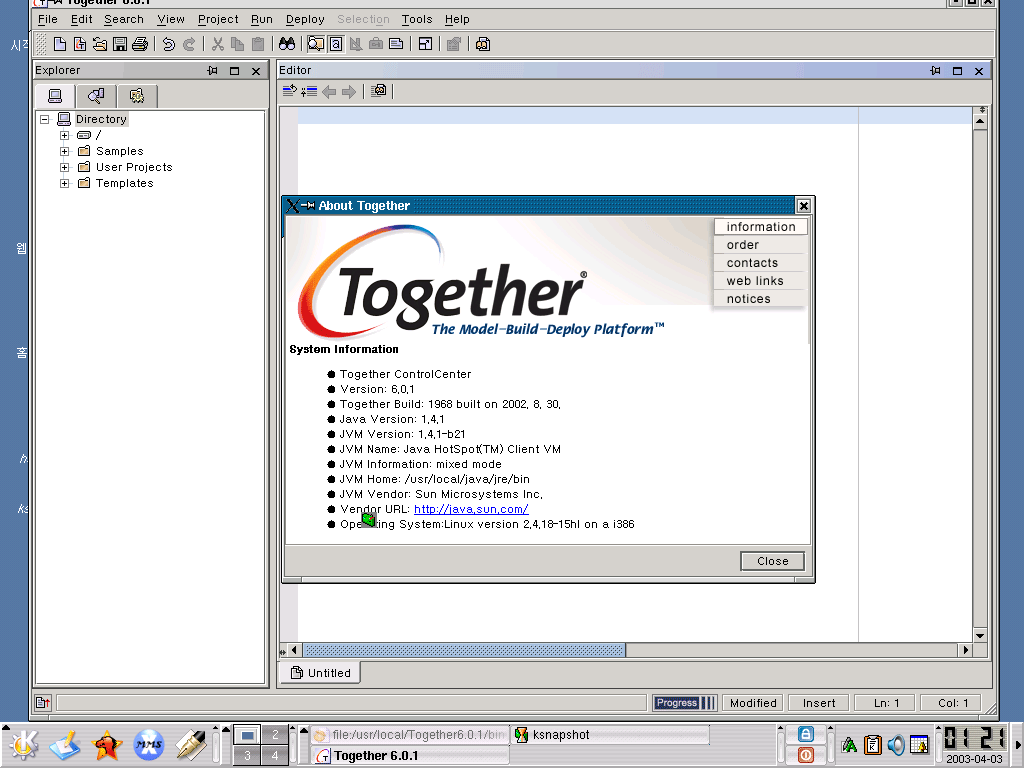Expand the root '/' drive node

coord(65,135)
